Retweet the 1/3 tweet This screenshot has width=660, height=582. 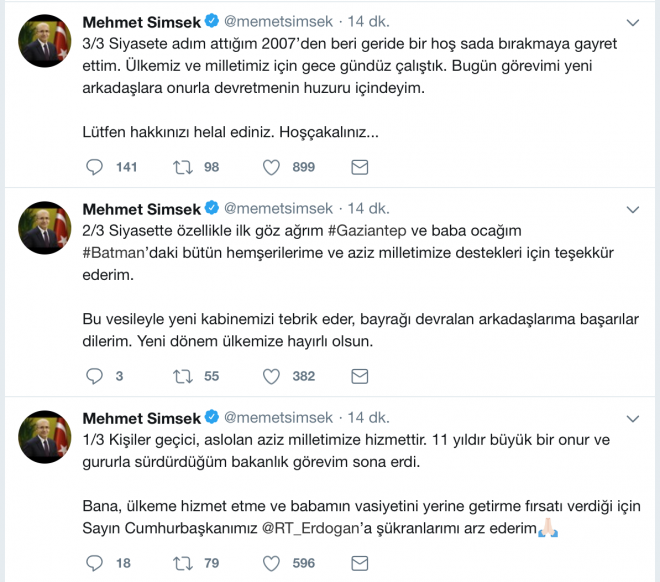[183, 563]
